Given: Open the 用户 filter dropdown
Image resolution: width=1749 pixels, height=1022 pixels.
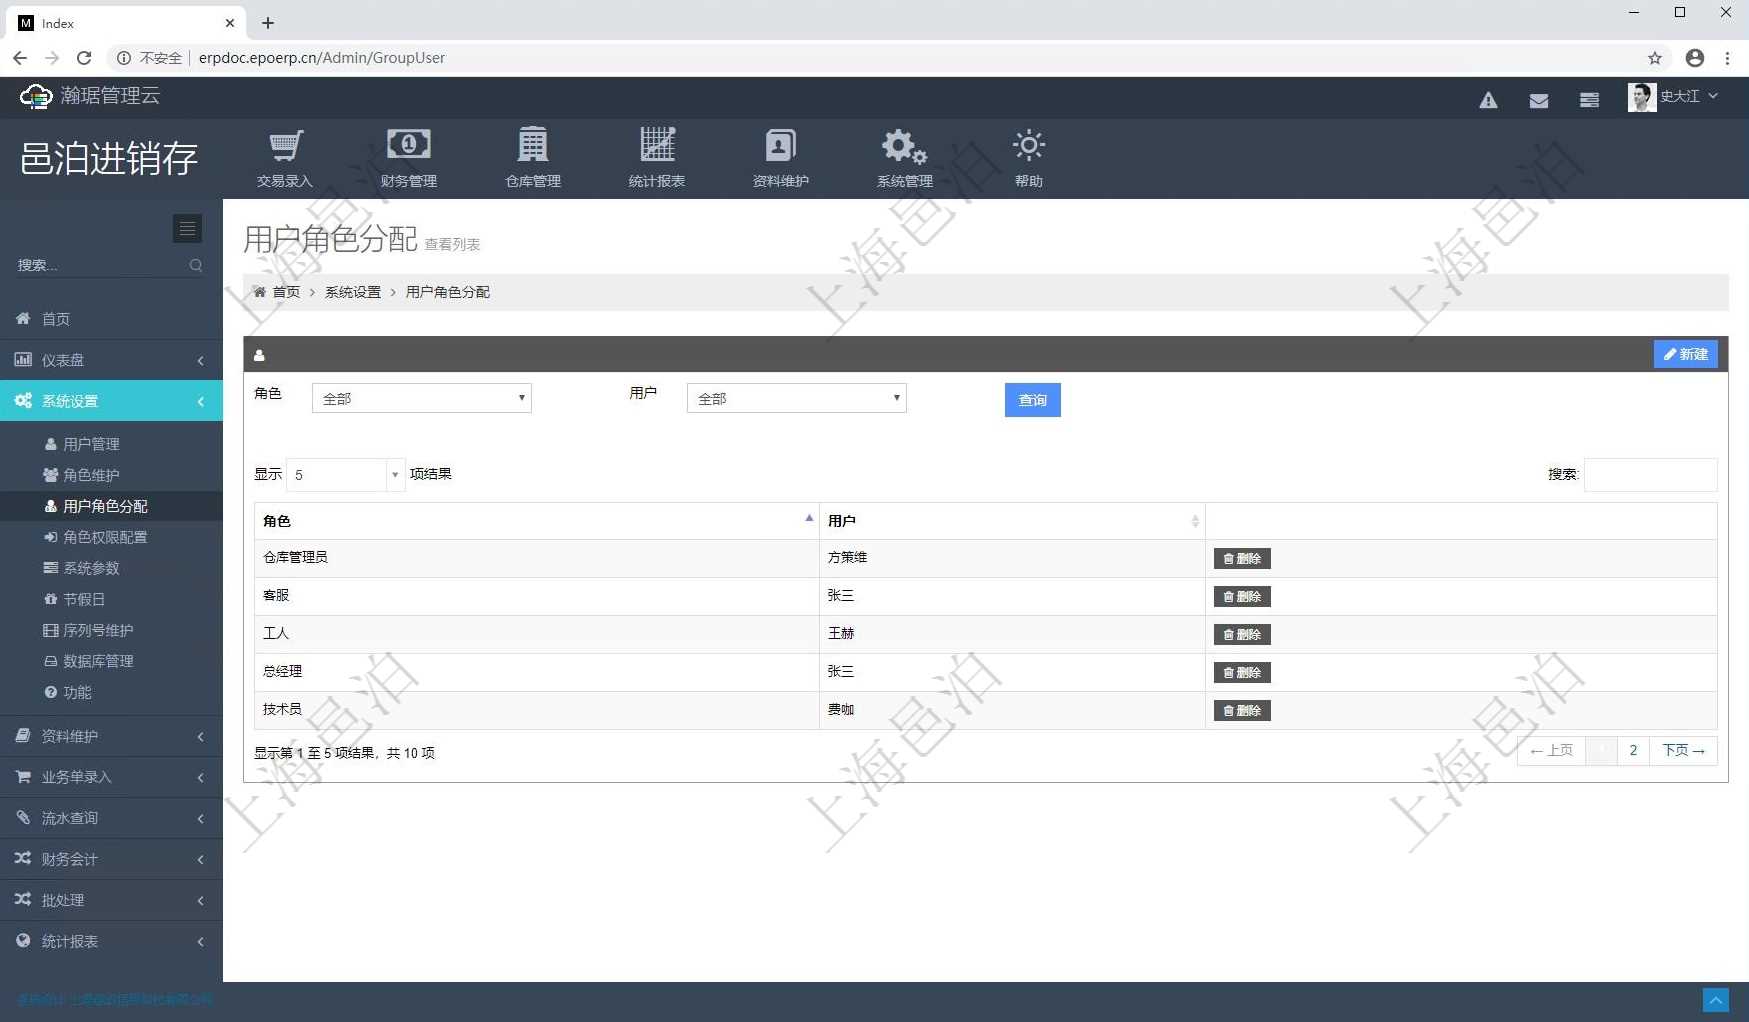Looking at the screenshot, I should click(x=796, y=398).
